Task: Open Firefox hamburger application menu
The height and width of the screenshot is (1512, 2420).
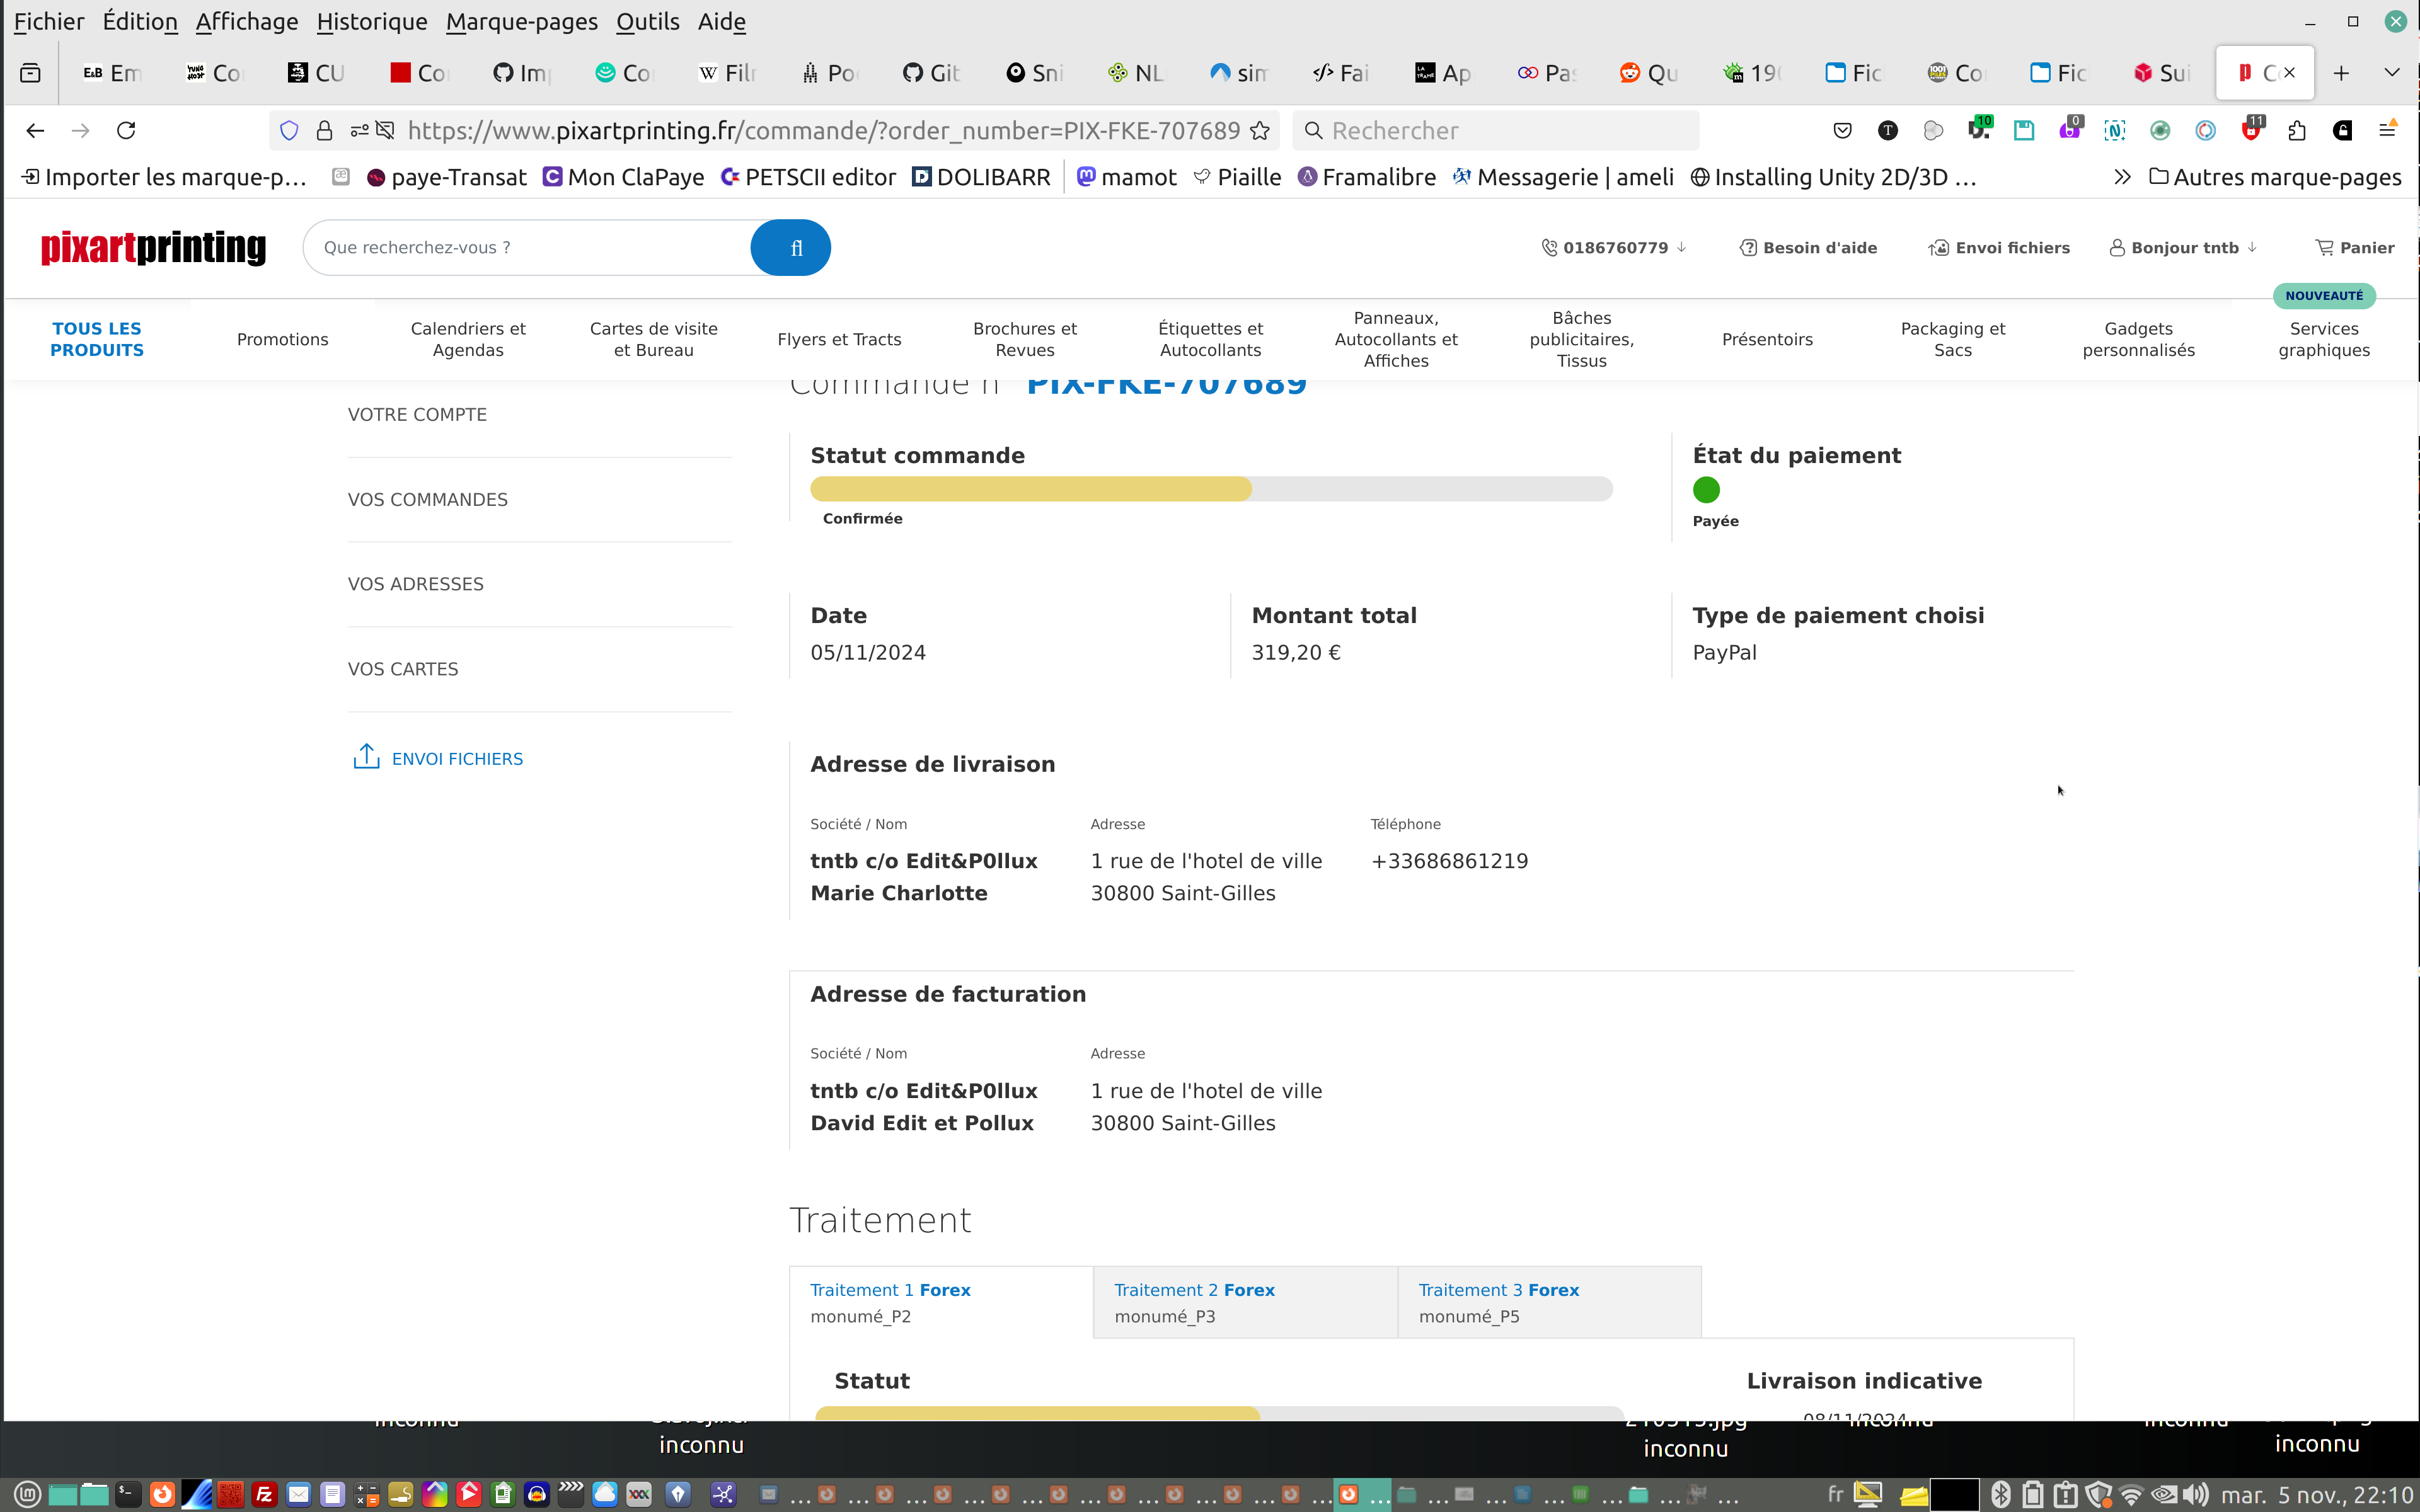Action: (x=2387, y=130)
